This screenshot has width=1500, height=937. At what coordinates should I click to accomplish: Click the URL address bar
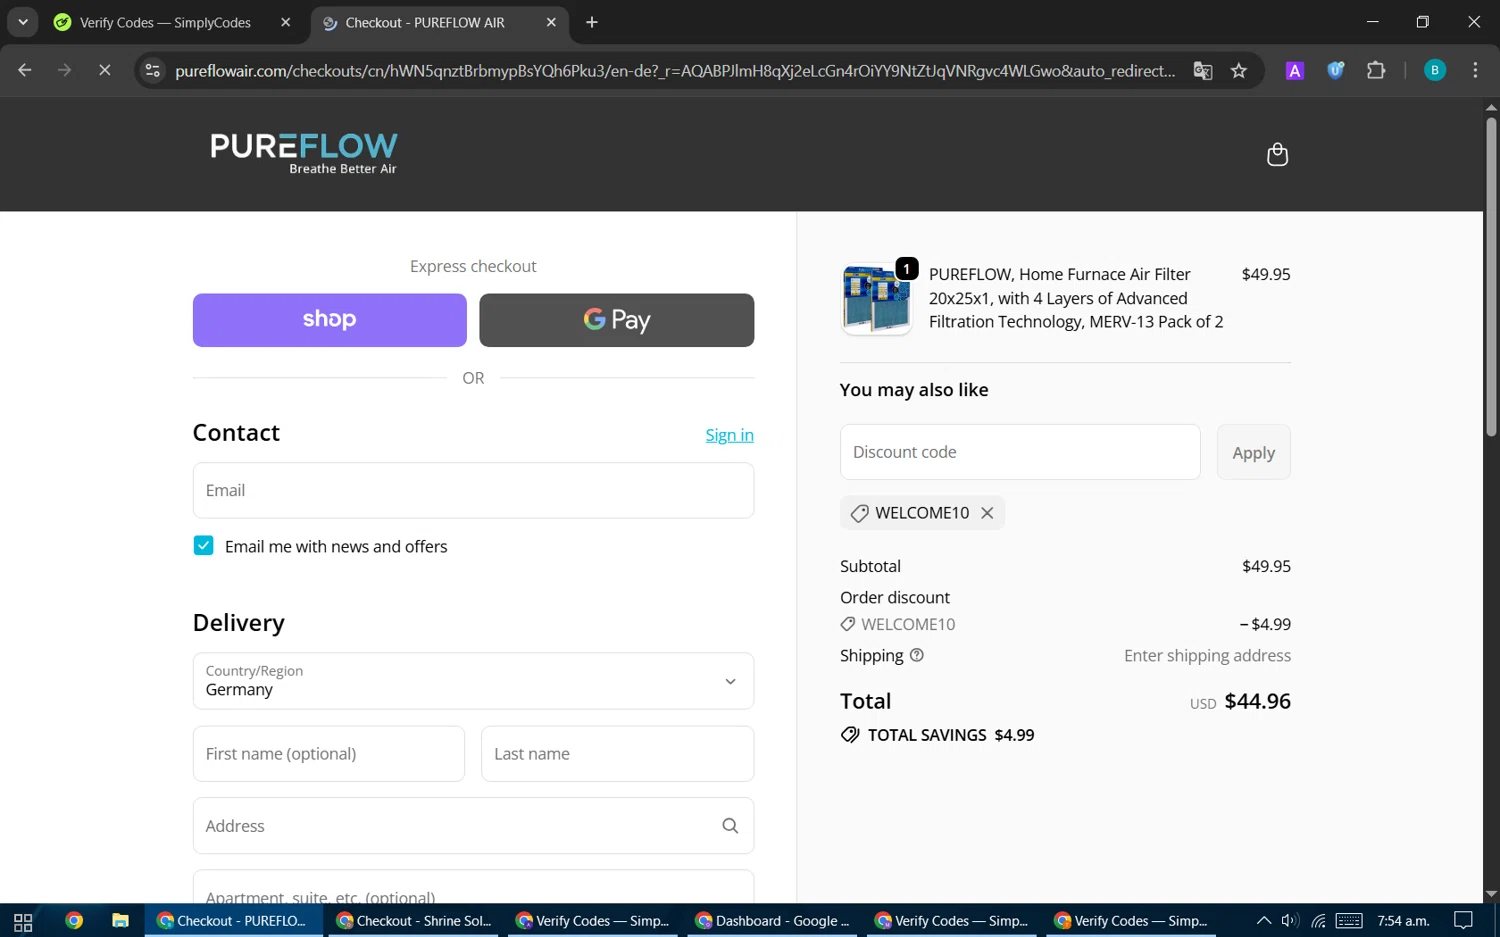(x=675, y=70)
